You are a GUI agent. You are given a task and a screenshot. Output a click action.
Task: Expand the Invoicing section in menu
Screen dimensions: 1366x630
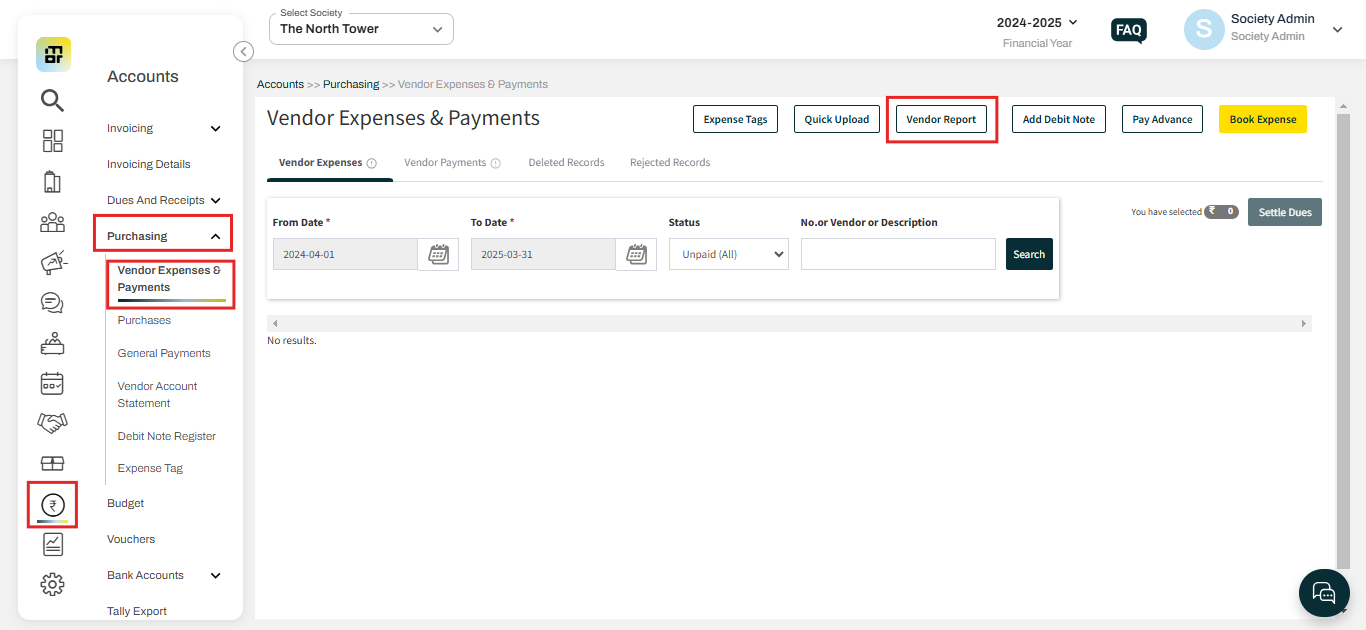(165, 128)
